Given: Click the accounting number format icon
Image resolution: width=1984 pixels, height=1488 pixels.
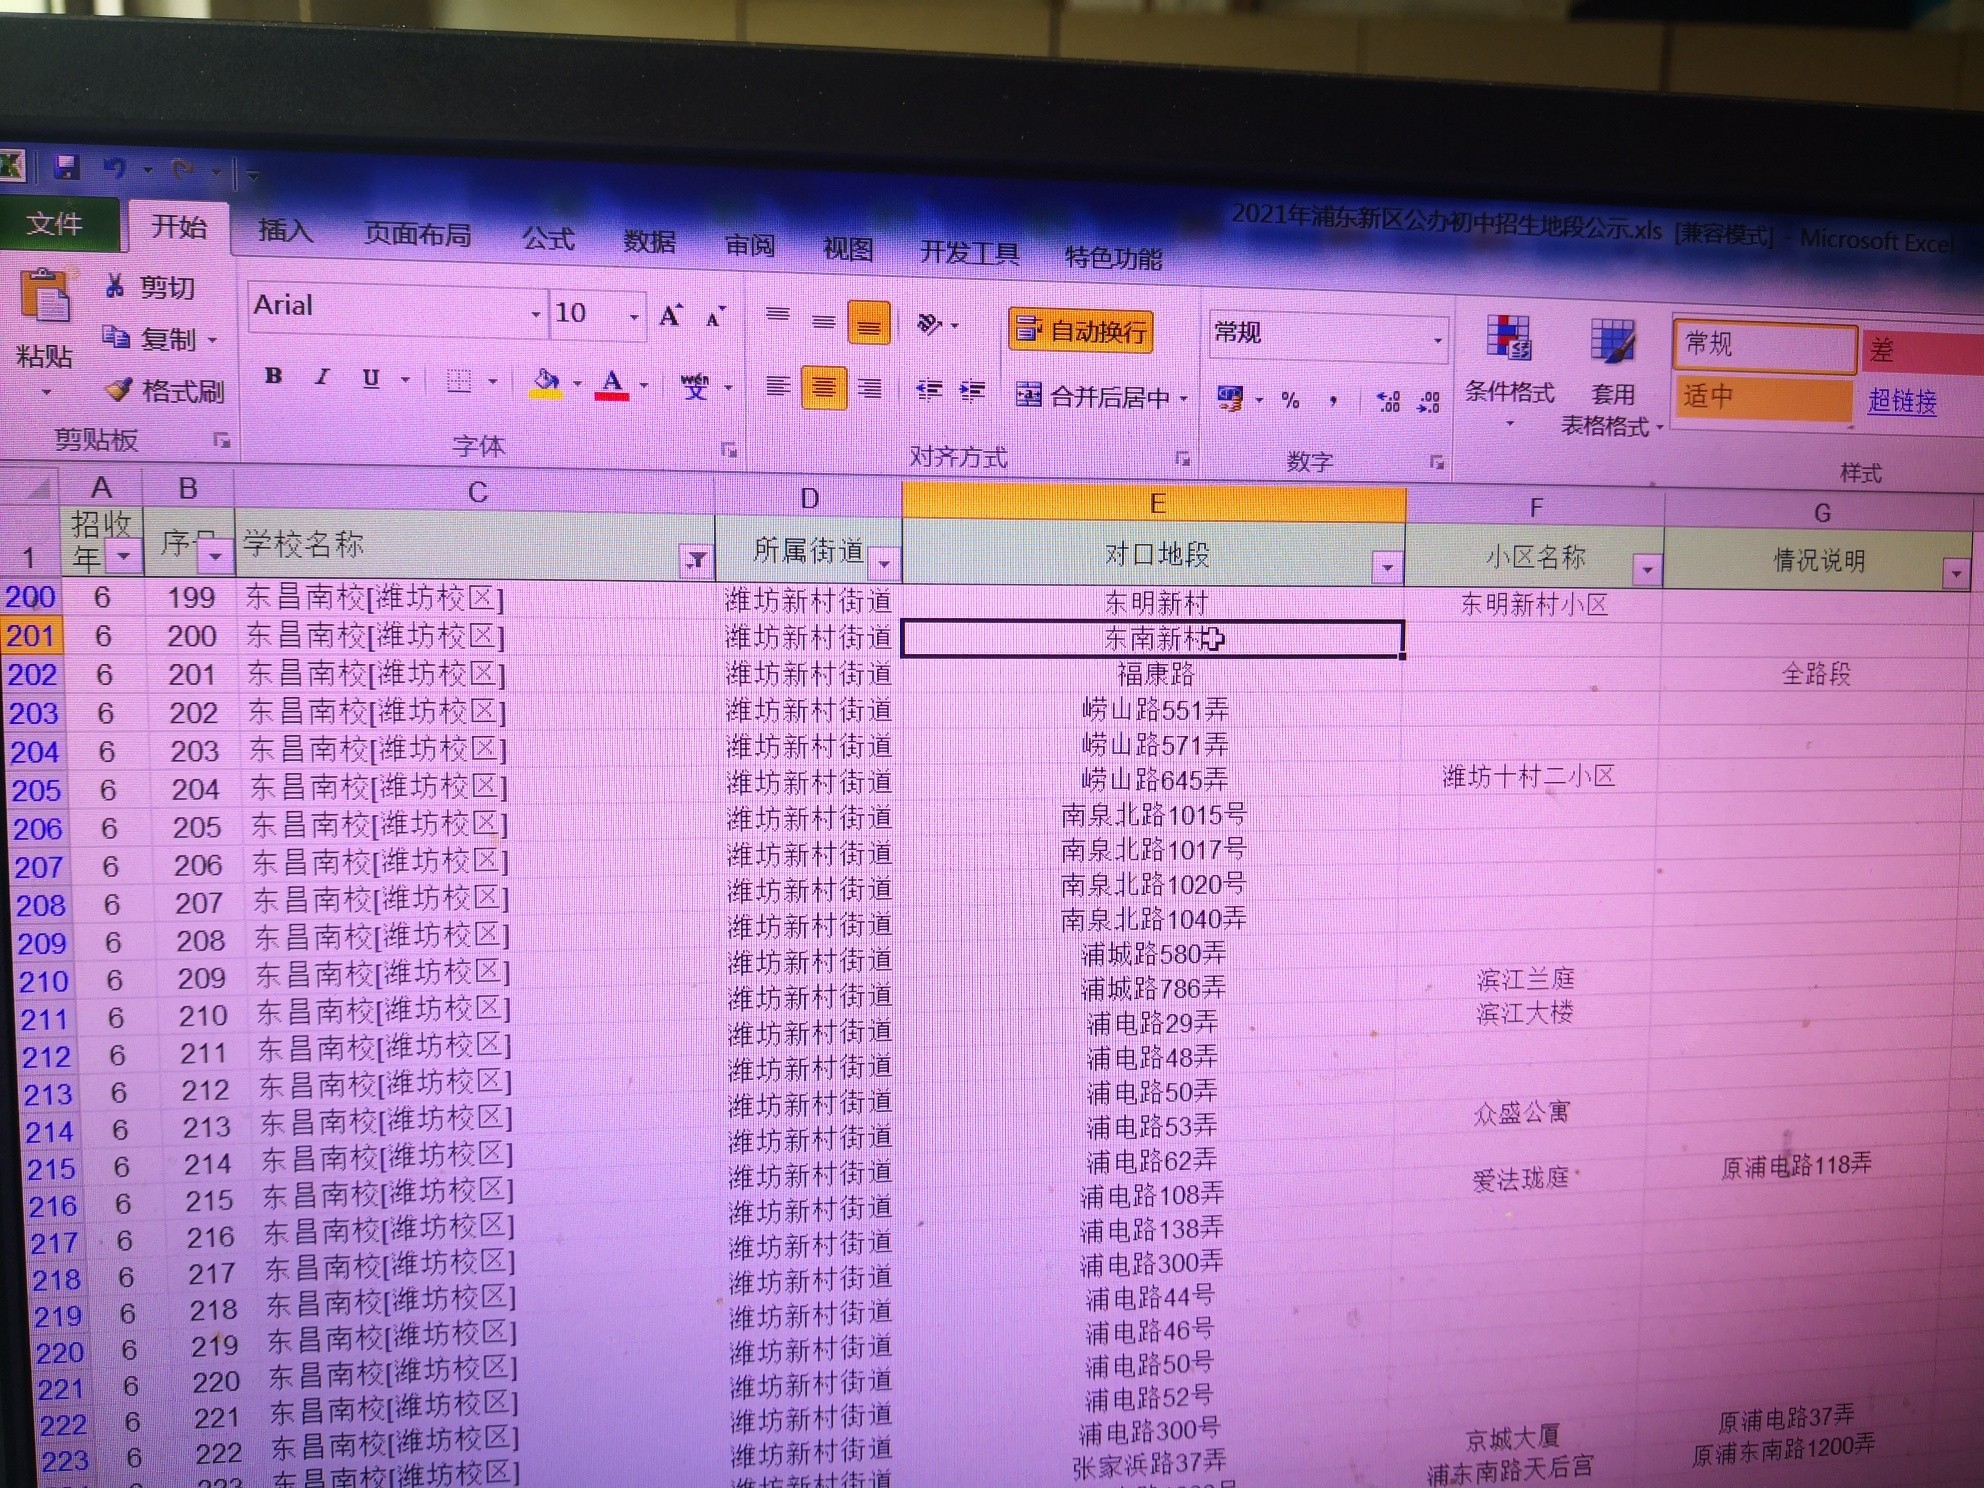Looking at the screenshot, I should pos(1230,399).
